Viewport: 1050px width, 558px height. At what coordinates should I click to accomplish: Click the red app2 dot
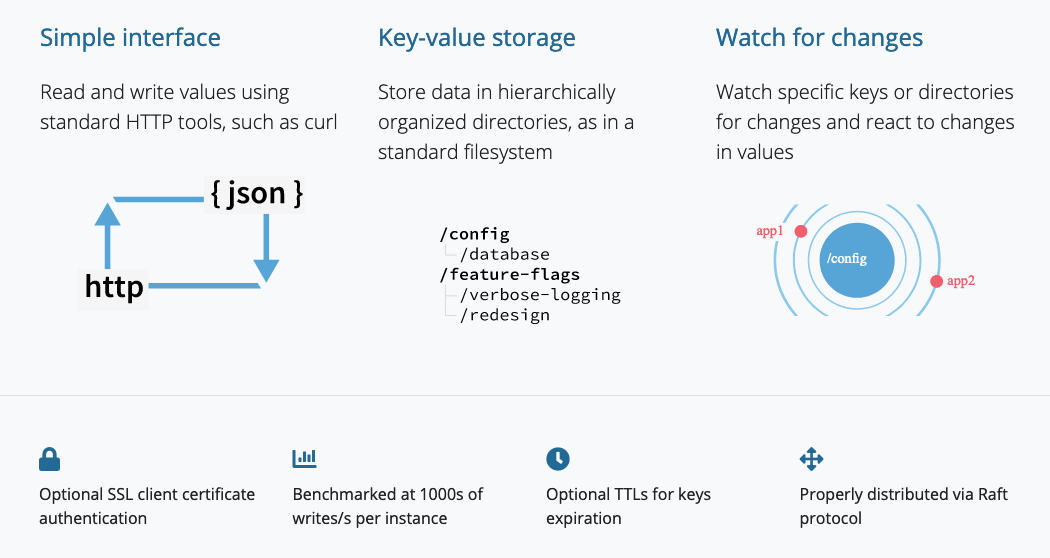coord(936,281)
